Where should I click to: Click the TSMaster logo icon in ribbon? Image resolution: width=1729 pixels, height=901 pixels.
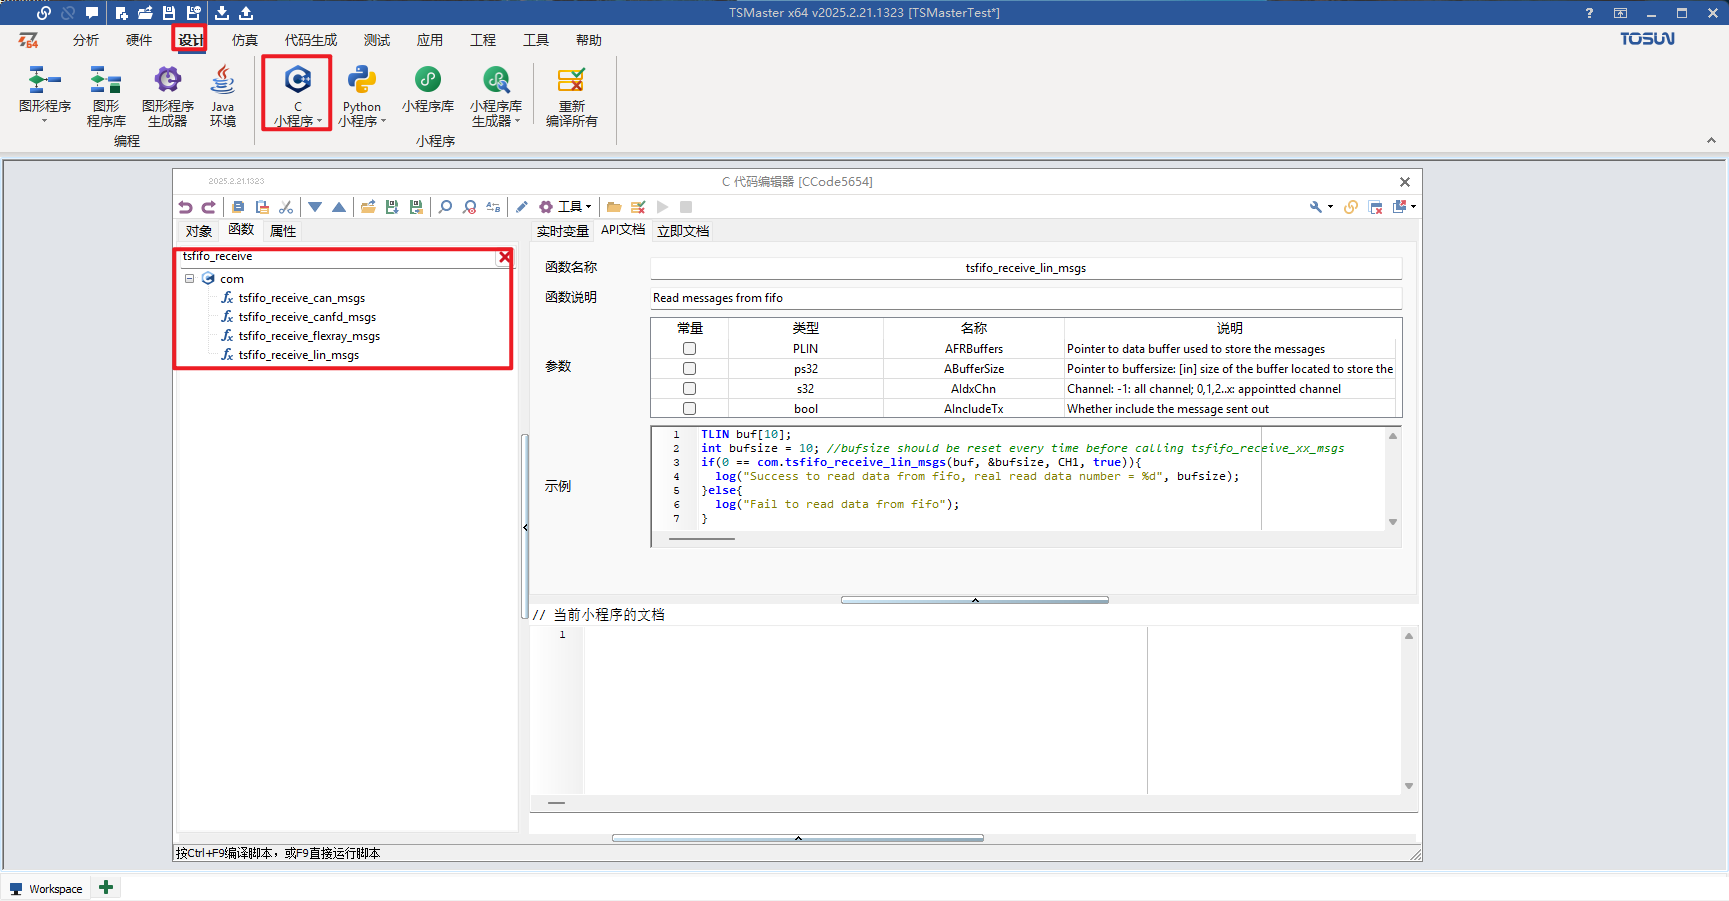tap(29, 40)
